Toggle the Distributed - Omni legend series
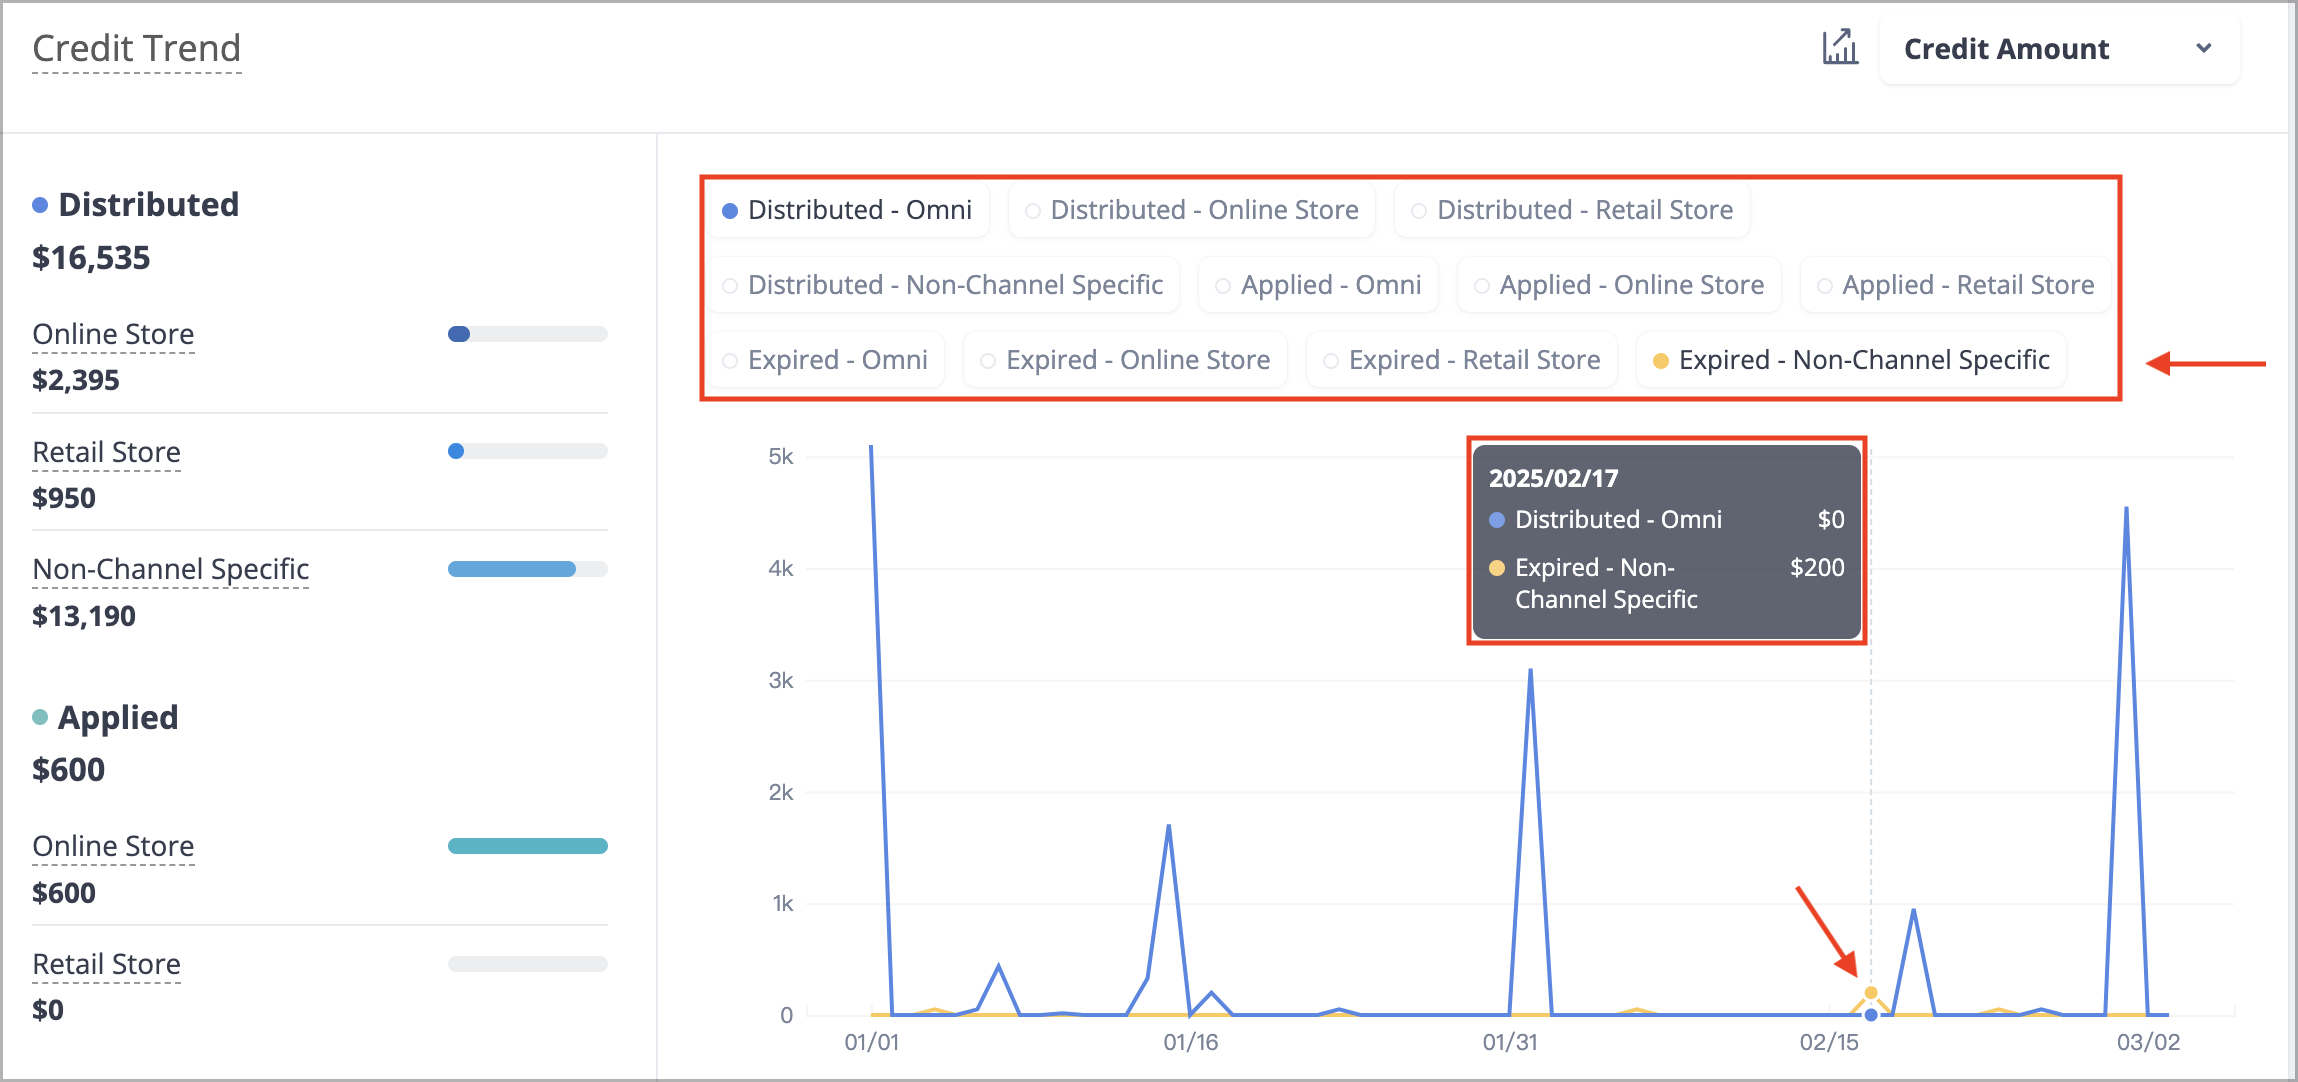The height and width of the screenshot is (1082, 2298). pos(847,210)
